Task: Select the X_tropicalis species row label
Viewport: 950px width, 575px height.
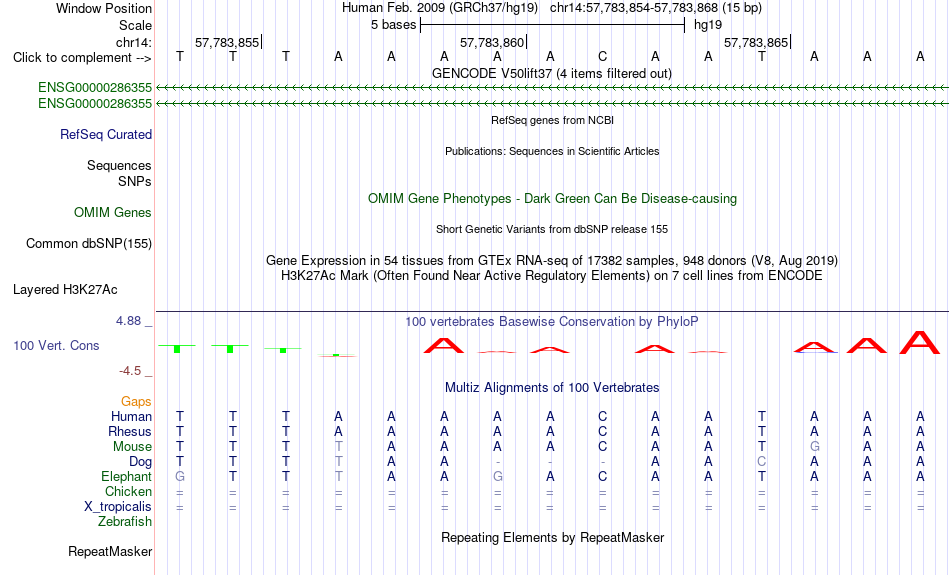Action: click(x=118, y=507)
